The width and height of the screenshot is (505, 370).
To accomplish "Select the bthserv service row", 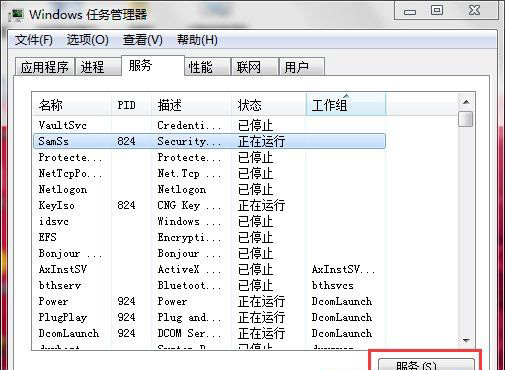I will tap(209, 285).
